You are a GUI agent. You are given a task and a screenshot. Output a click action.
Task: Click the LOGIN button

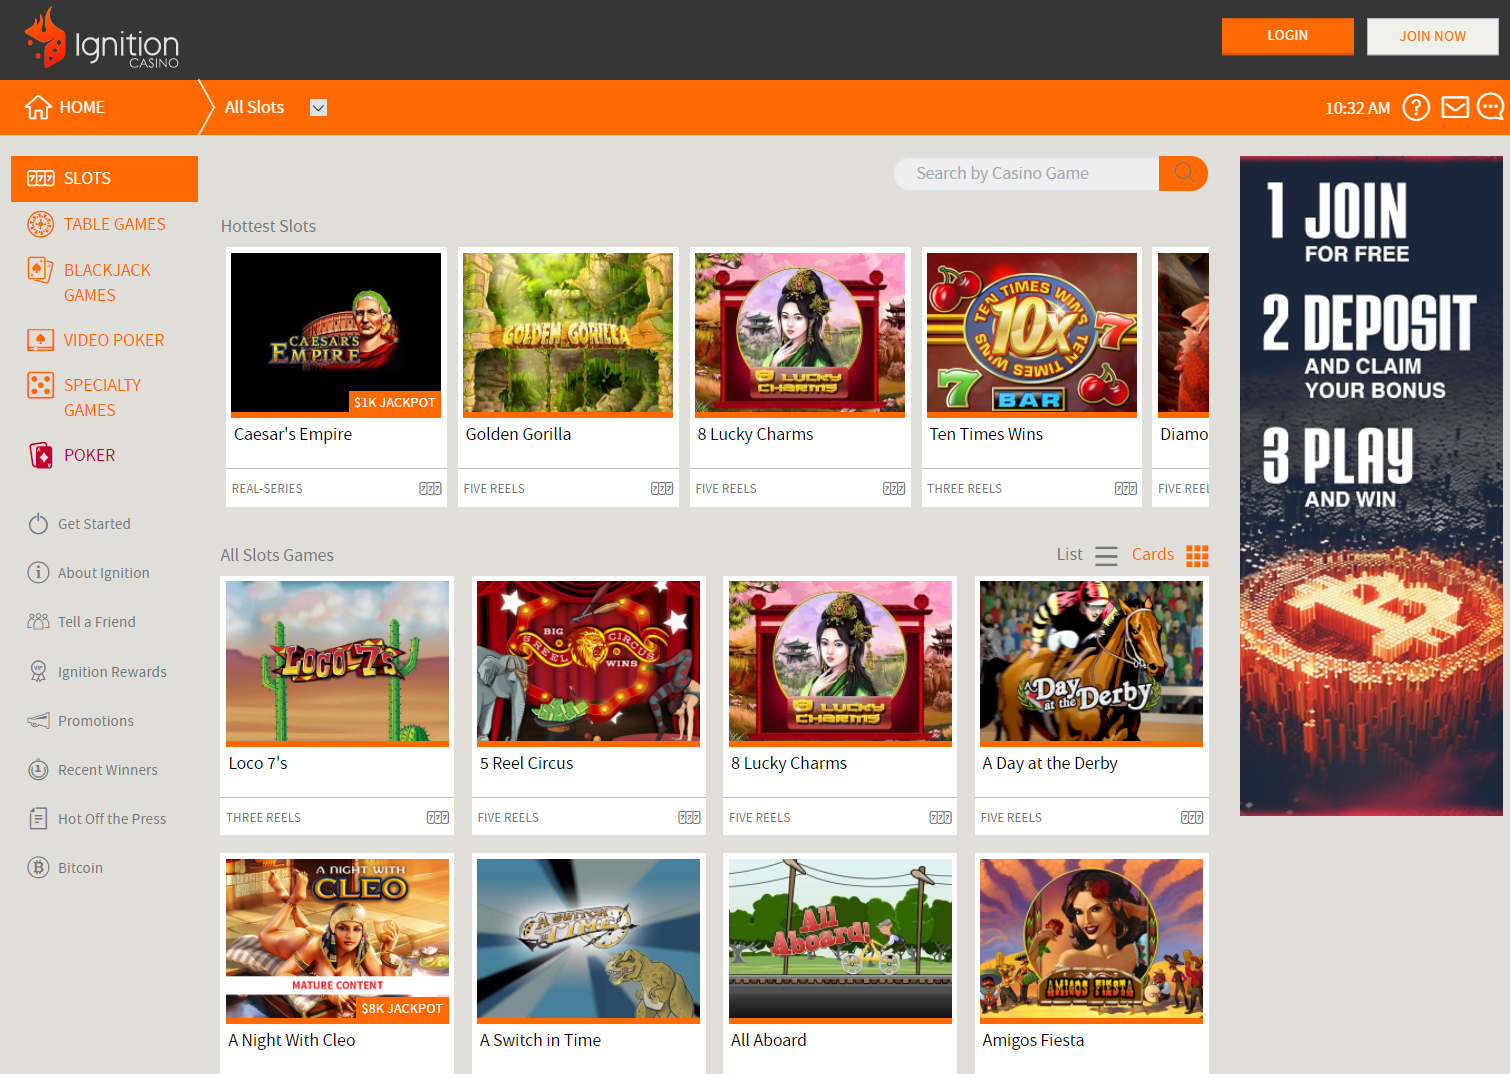pos(1287,36)
